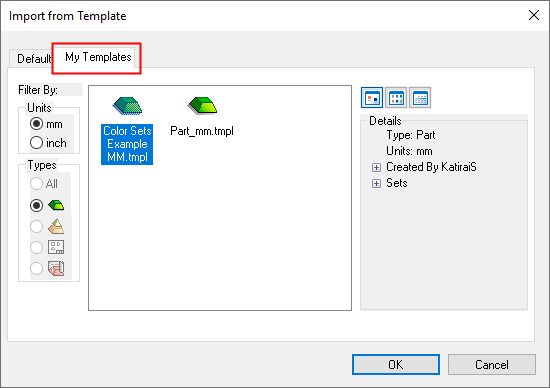
Task: Expand the Sets node
Action: pos(376,183)
